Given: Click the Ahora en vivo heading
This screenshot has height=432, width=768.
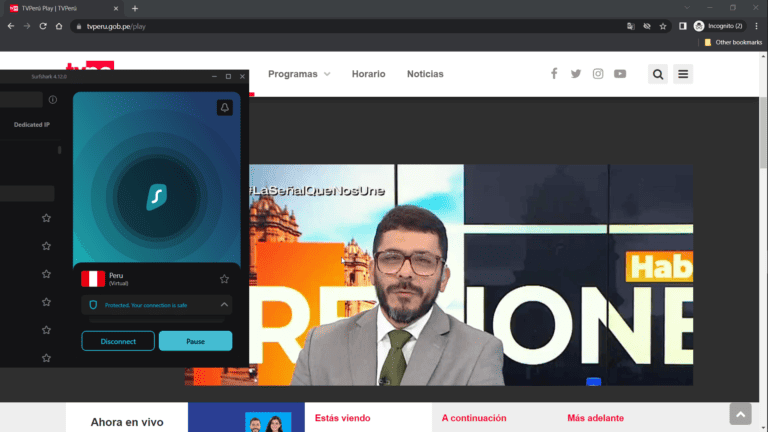Looking at the screenshot, I should click(x=127, y=422).
